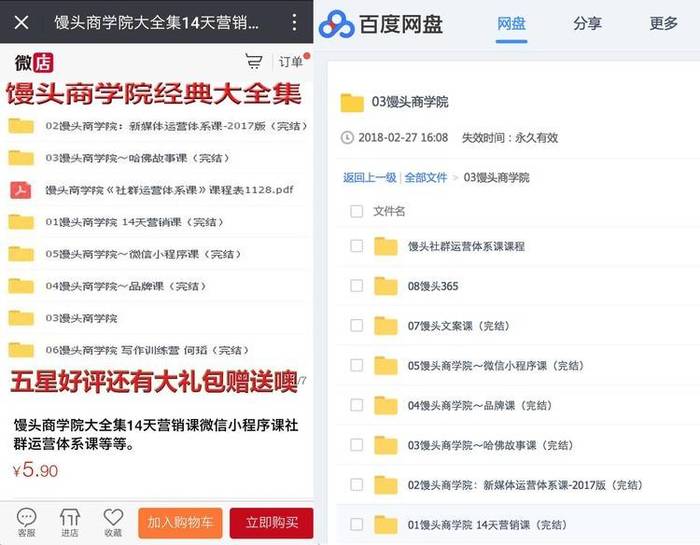
Task: Check the 07馒头文案课 checkbox
Action: pyautogui.click(x=357, y=325)
